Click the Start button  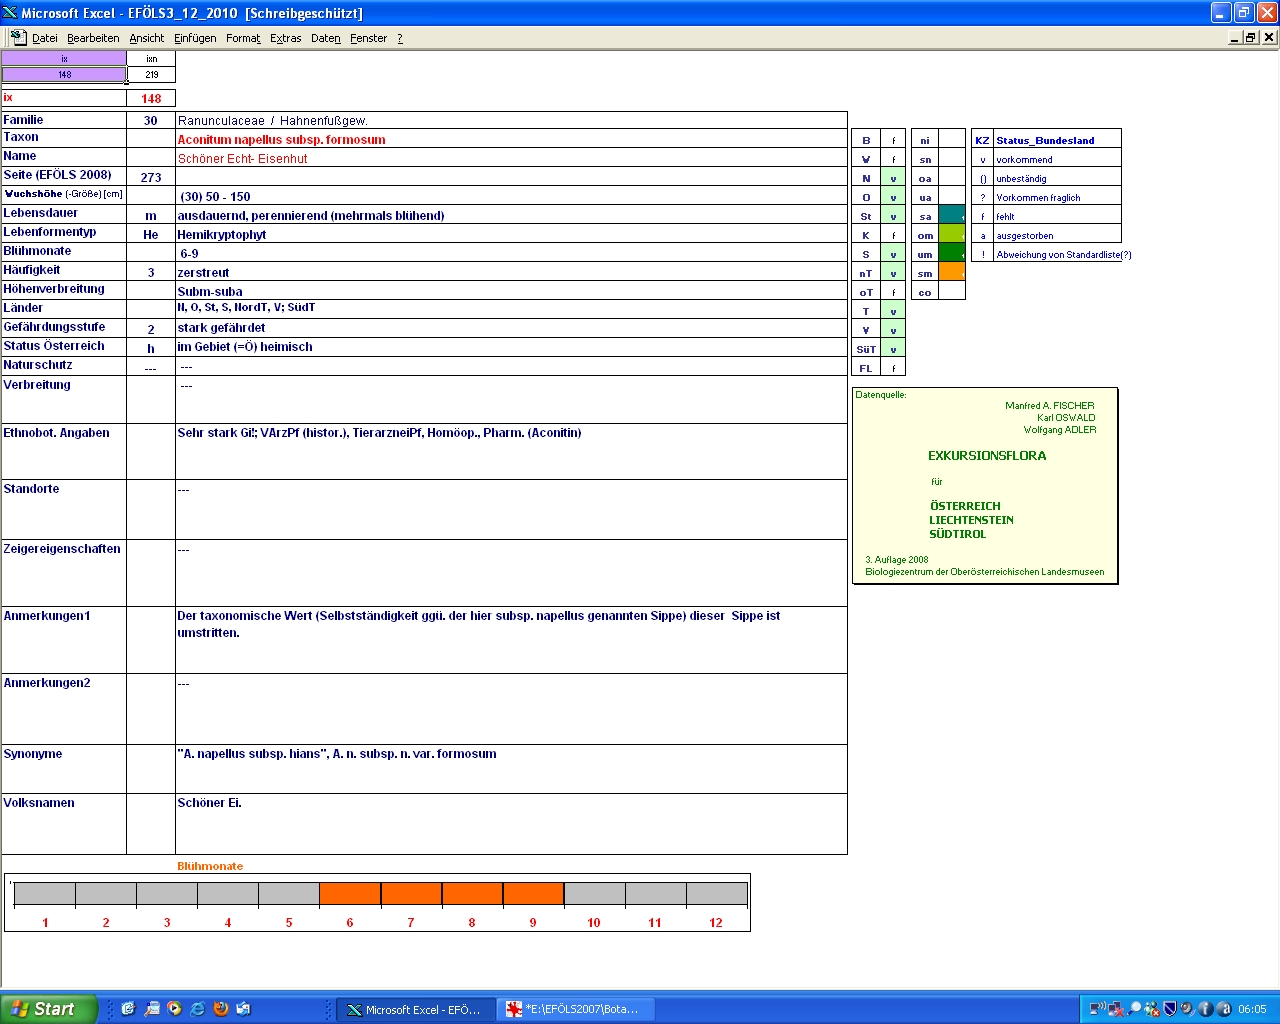[x=48, y=1009]
